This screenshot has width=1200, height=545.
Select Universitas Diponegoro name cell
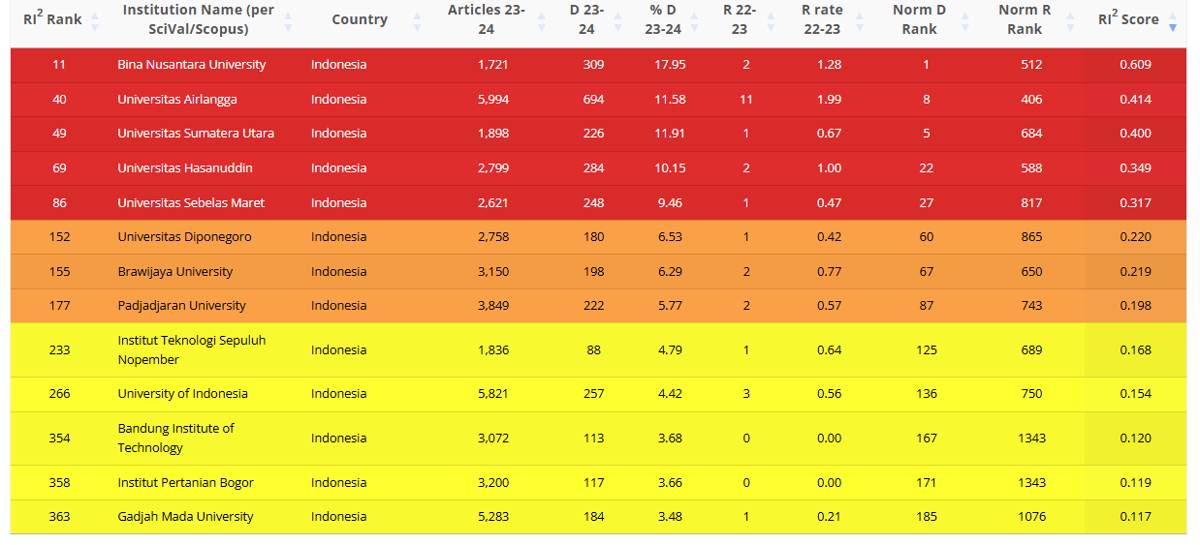tap(185, 237)
